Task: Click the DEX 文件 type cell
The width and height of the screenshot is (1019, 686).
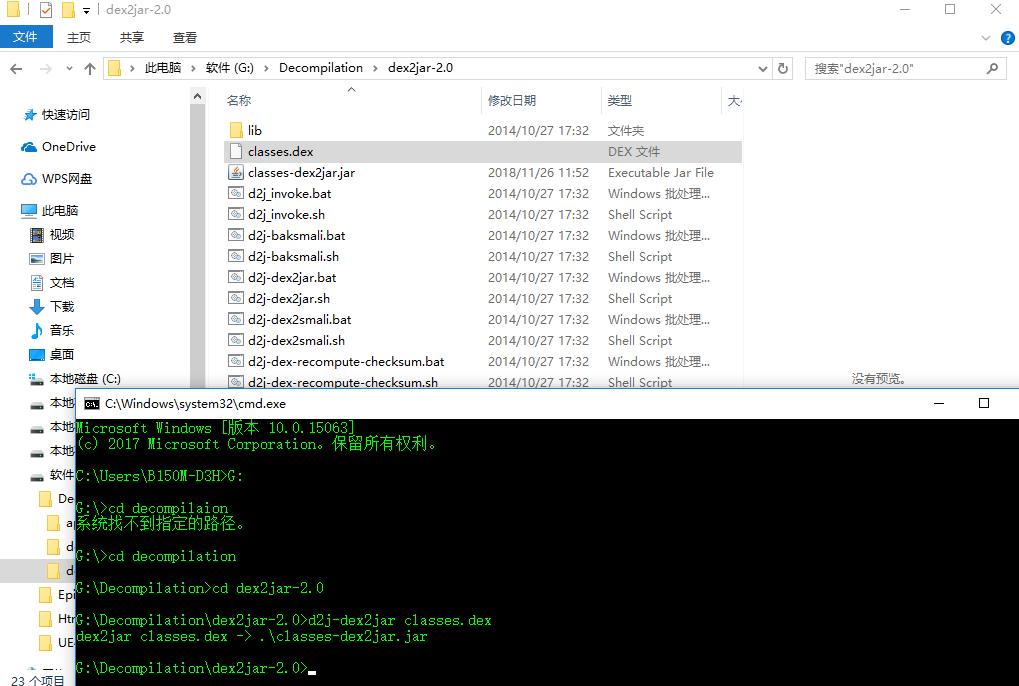Action: click(634, 151)
